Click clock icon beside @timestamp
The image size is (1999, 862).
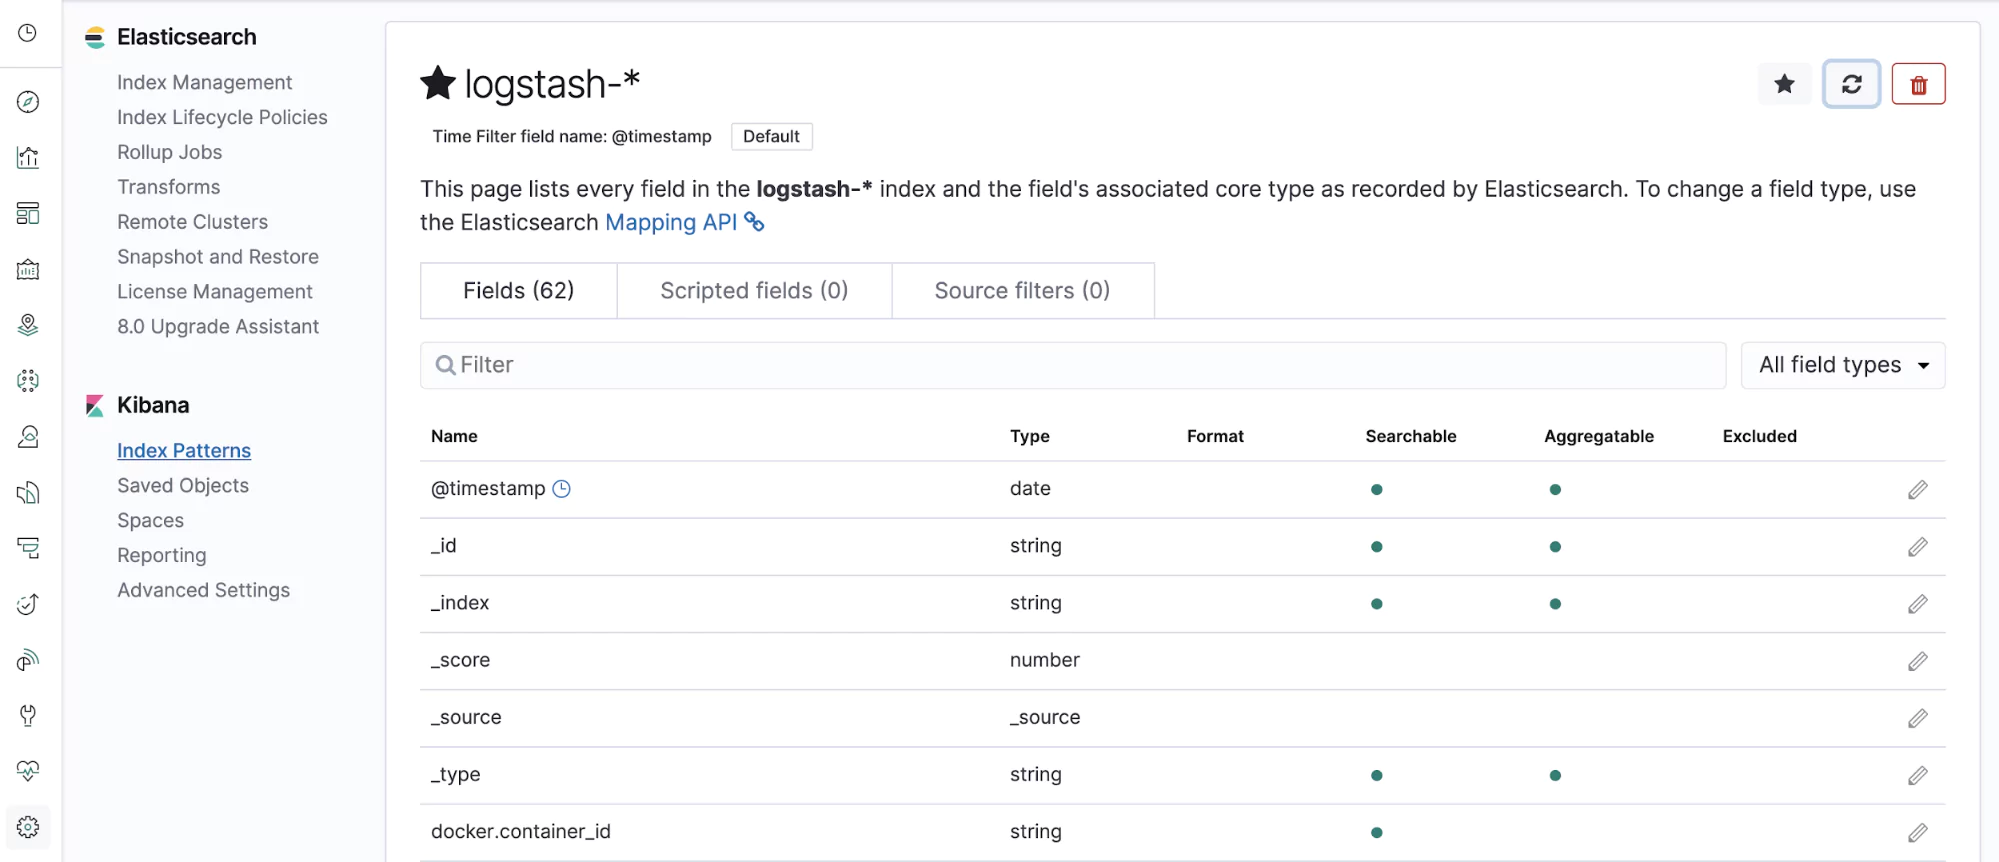(562, 489)
